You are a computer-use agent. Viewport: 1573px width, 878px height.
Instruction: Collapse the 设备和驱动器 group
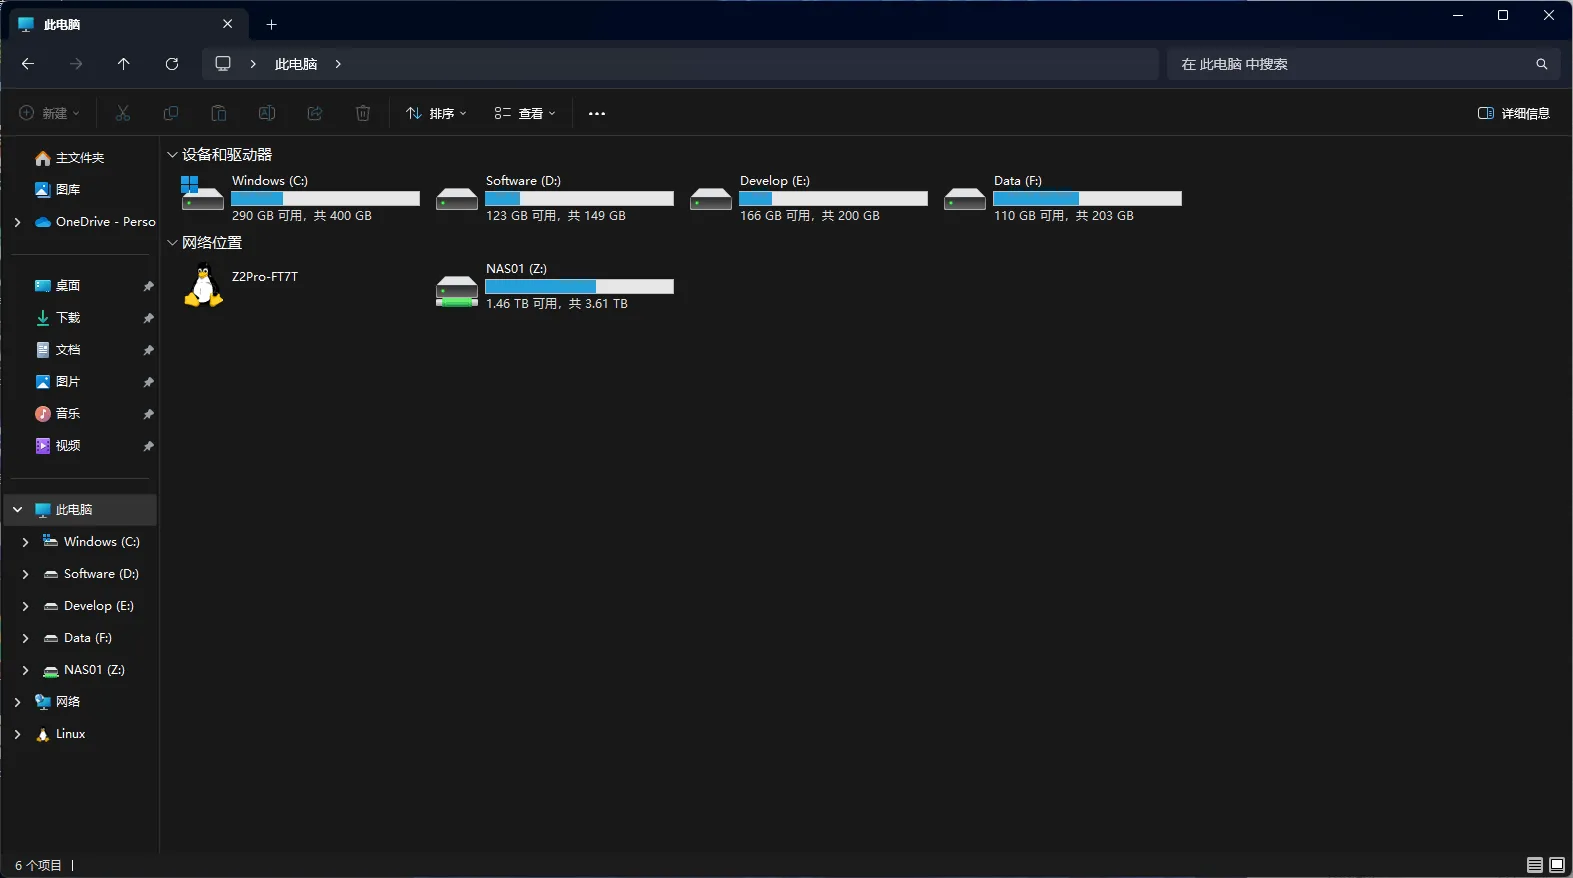172,155
